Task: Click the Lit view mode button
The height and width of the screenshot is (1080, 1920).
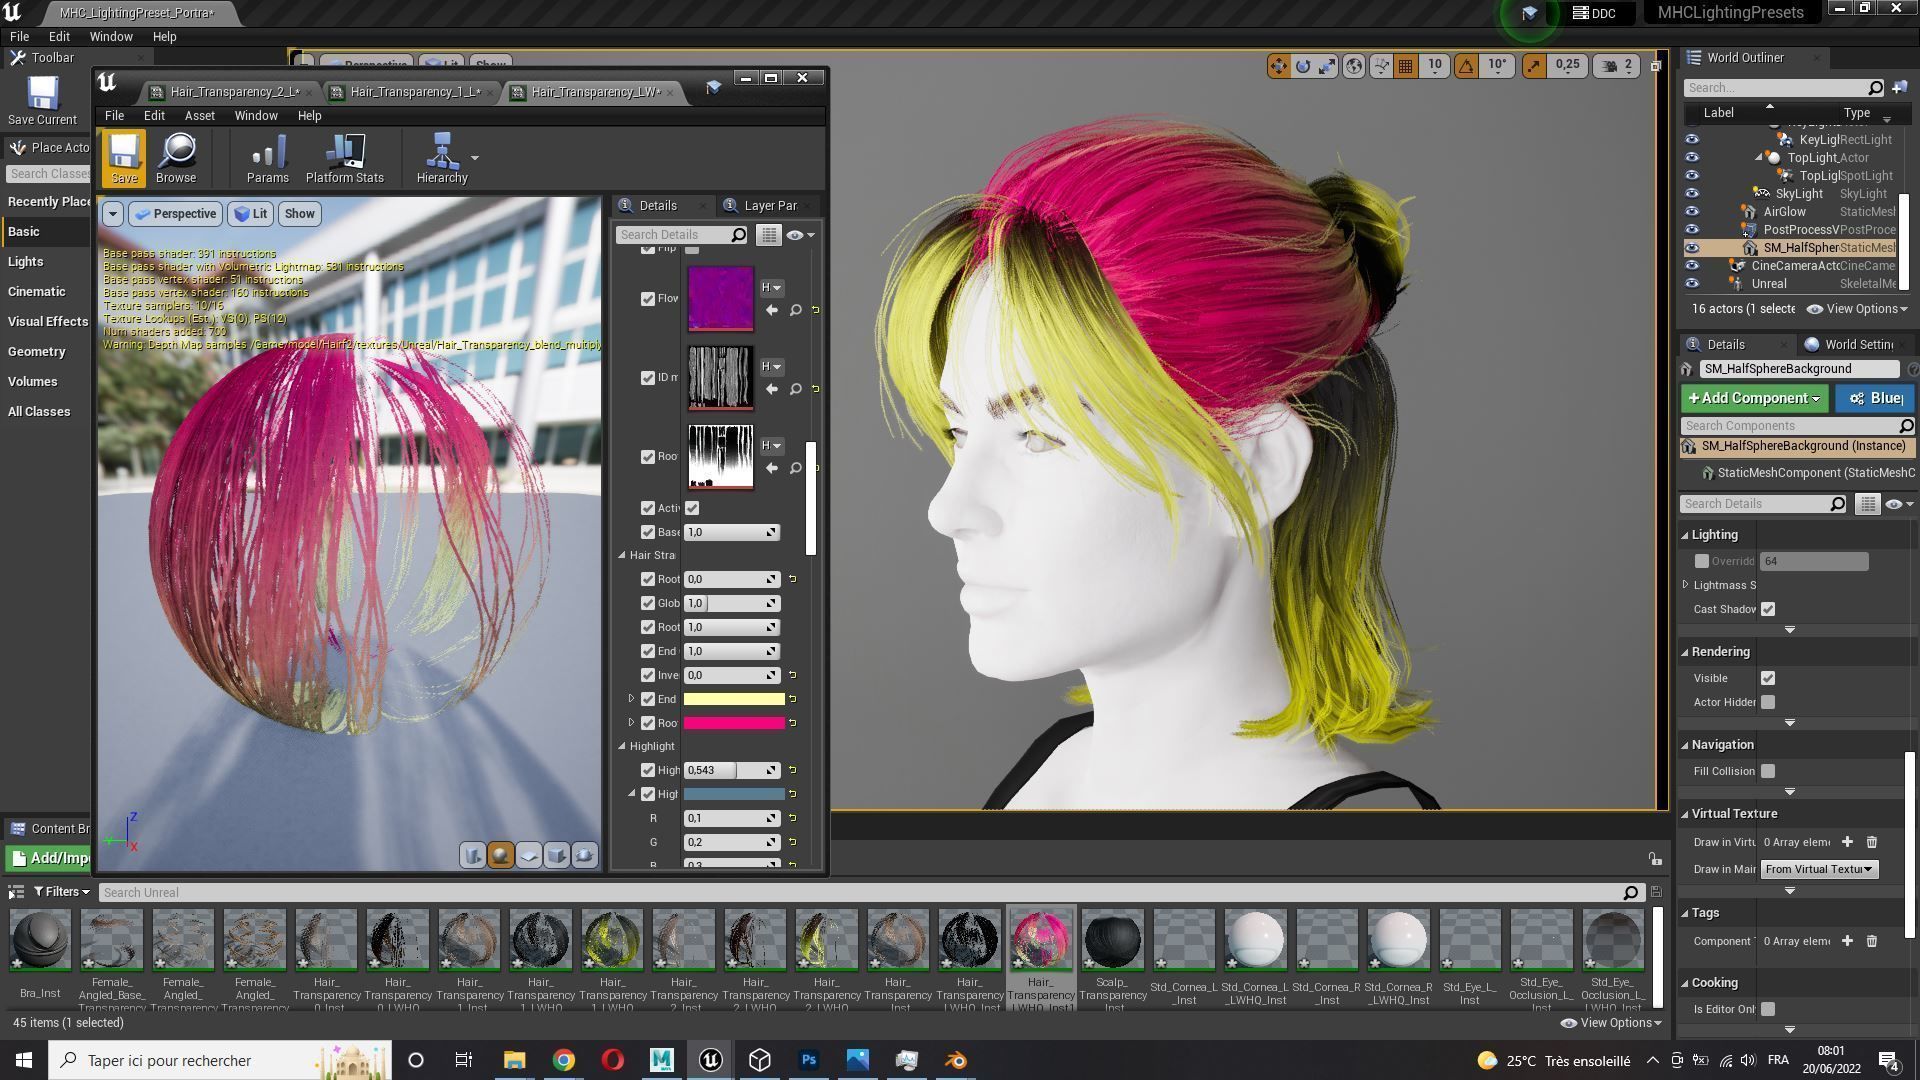Action: coord(250,214)
